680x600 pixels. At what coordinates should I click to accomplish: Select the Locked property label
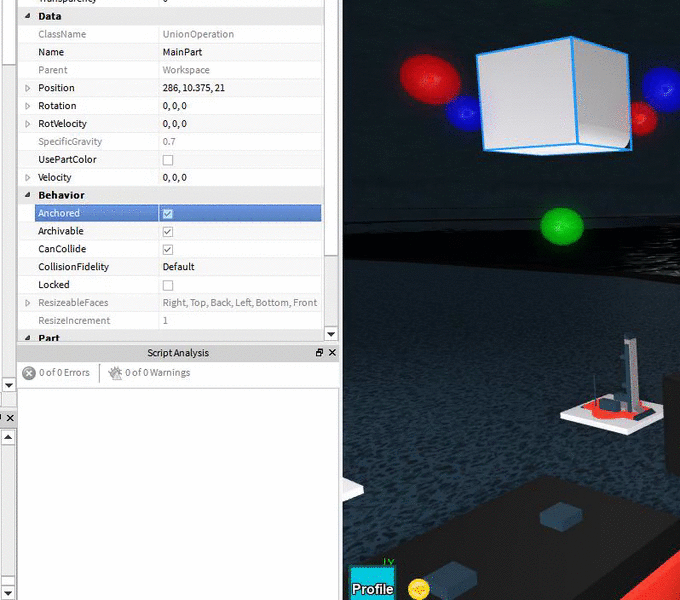(54, 285)
